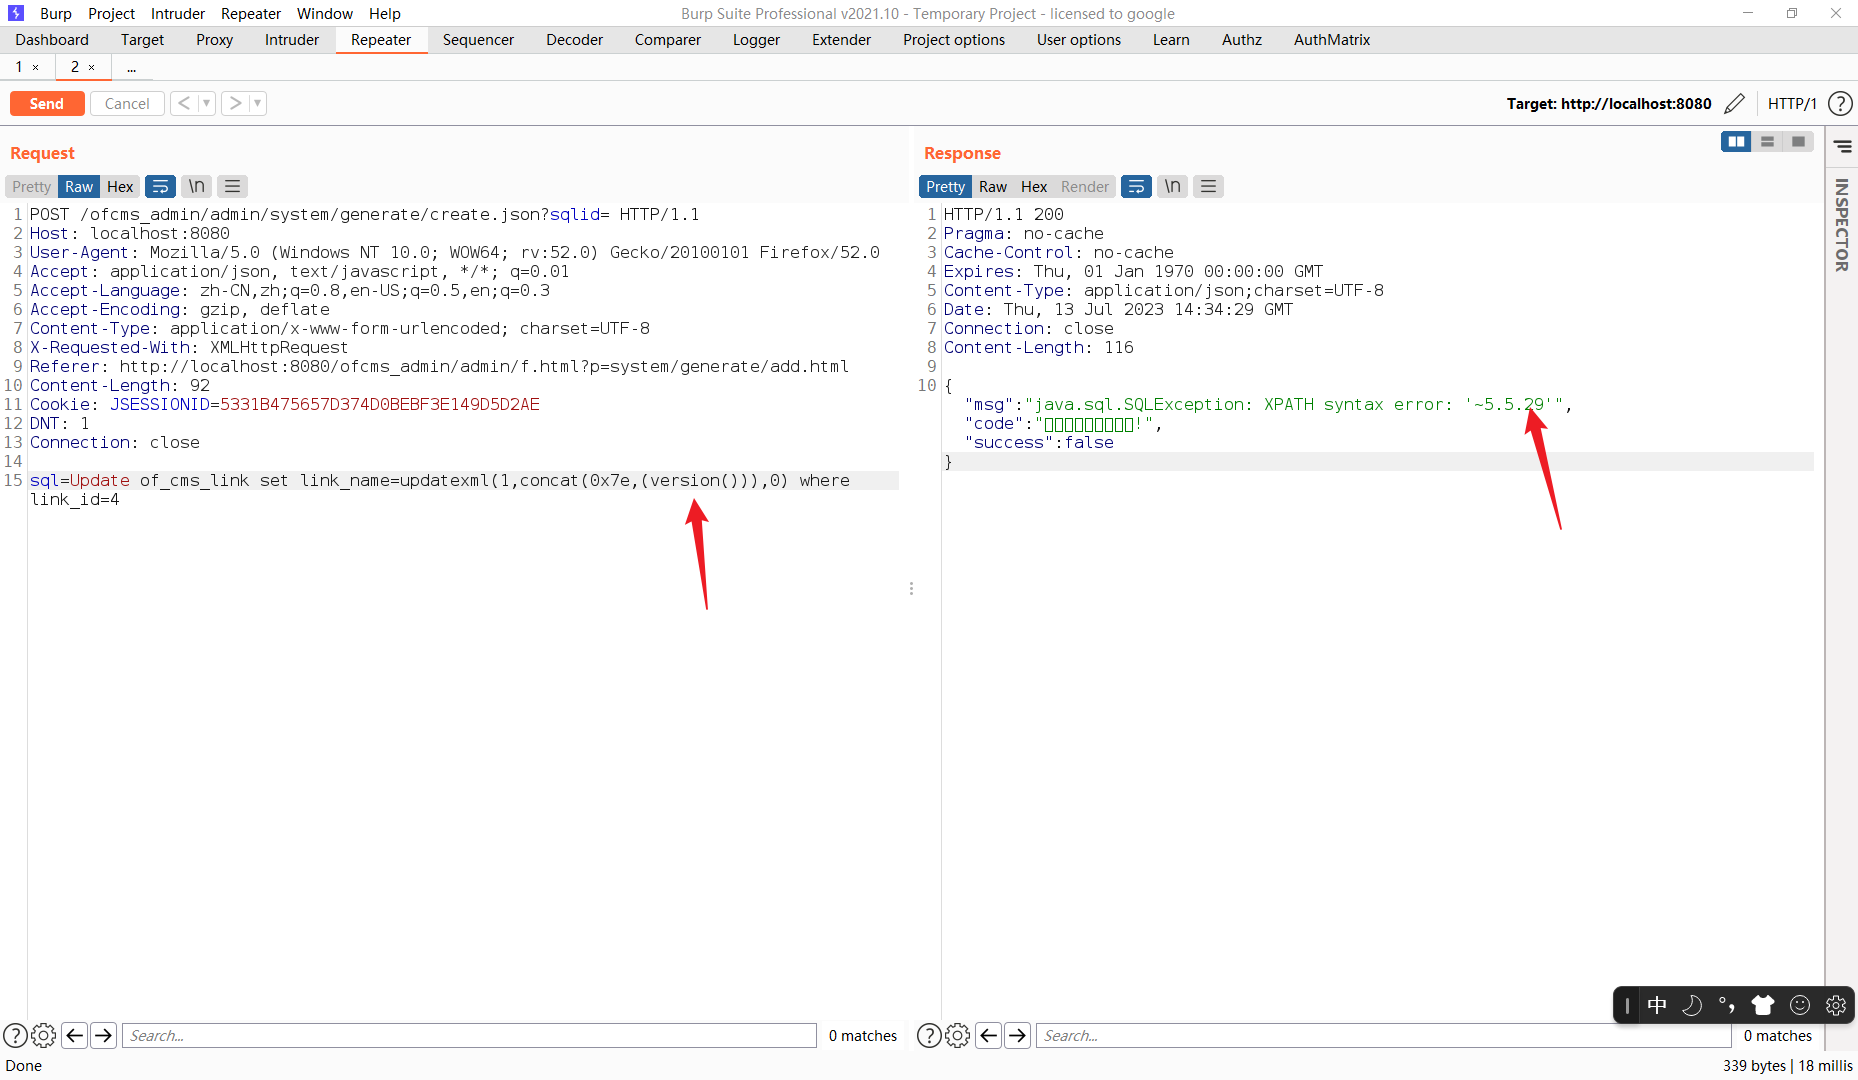Enable dark mode via the moon icon in IME bar
This screenshot has height=1080, width=1858.
[x=1693, y=1005]
